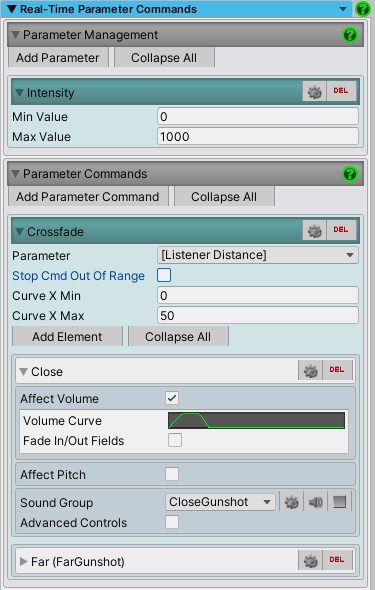375x590 pixels.
Task: Collapse the Intensity parameter foldout
Action: [x=20, y=93]
